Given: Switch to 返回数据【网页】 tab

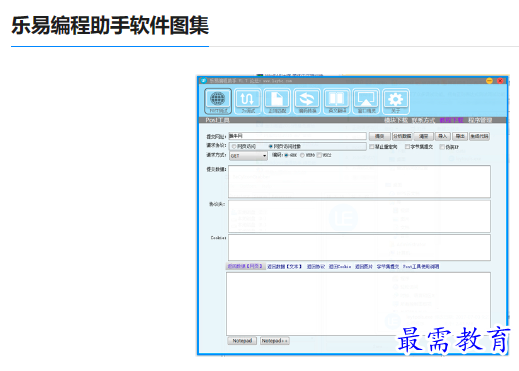Looking at the screenshot, I should 245,266.
